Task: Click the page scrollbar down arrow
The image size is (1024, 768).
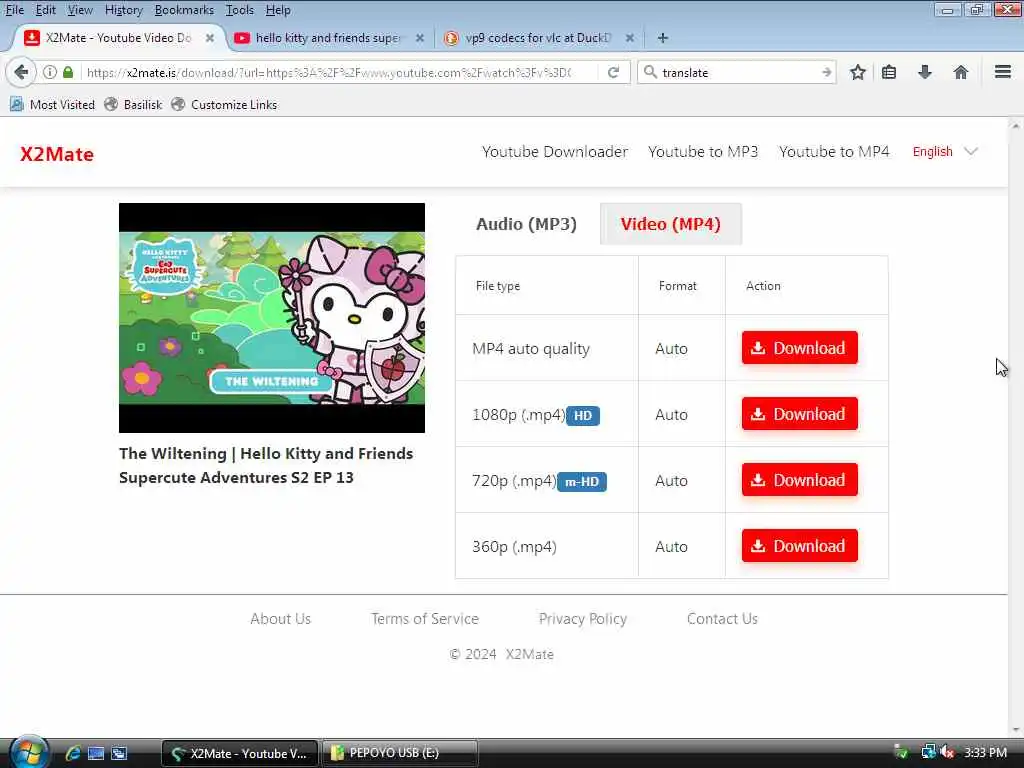Action: coord(1016,729)
